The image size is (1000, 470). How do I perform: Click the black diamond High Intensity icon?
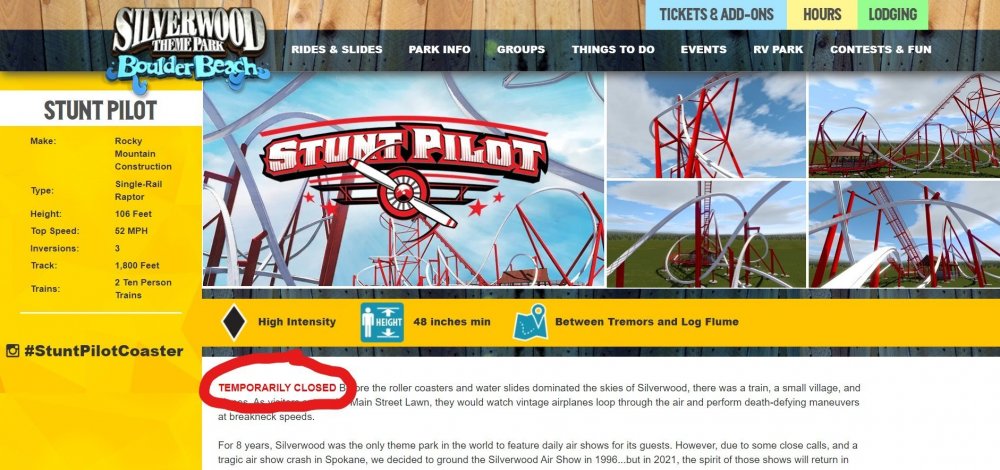click(233, 322)
